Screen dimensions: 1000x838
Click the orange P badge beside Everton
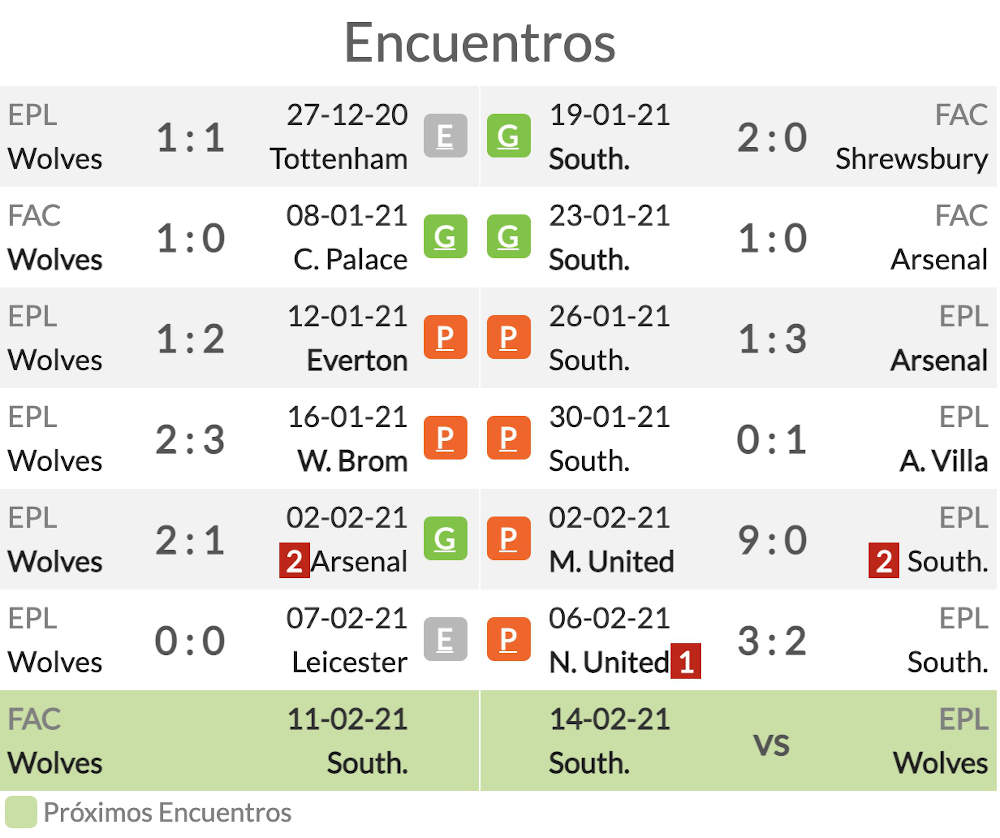[x=445, y=337]
